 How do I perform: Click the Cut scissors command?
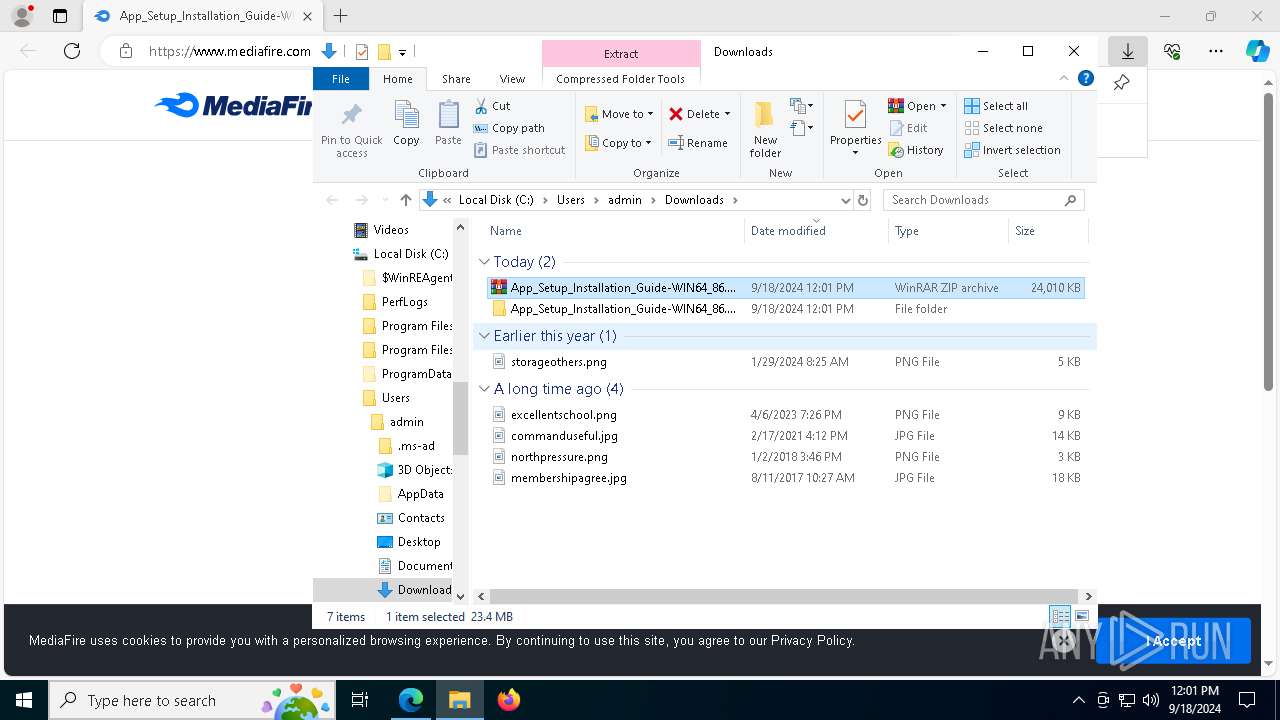492,105
